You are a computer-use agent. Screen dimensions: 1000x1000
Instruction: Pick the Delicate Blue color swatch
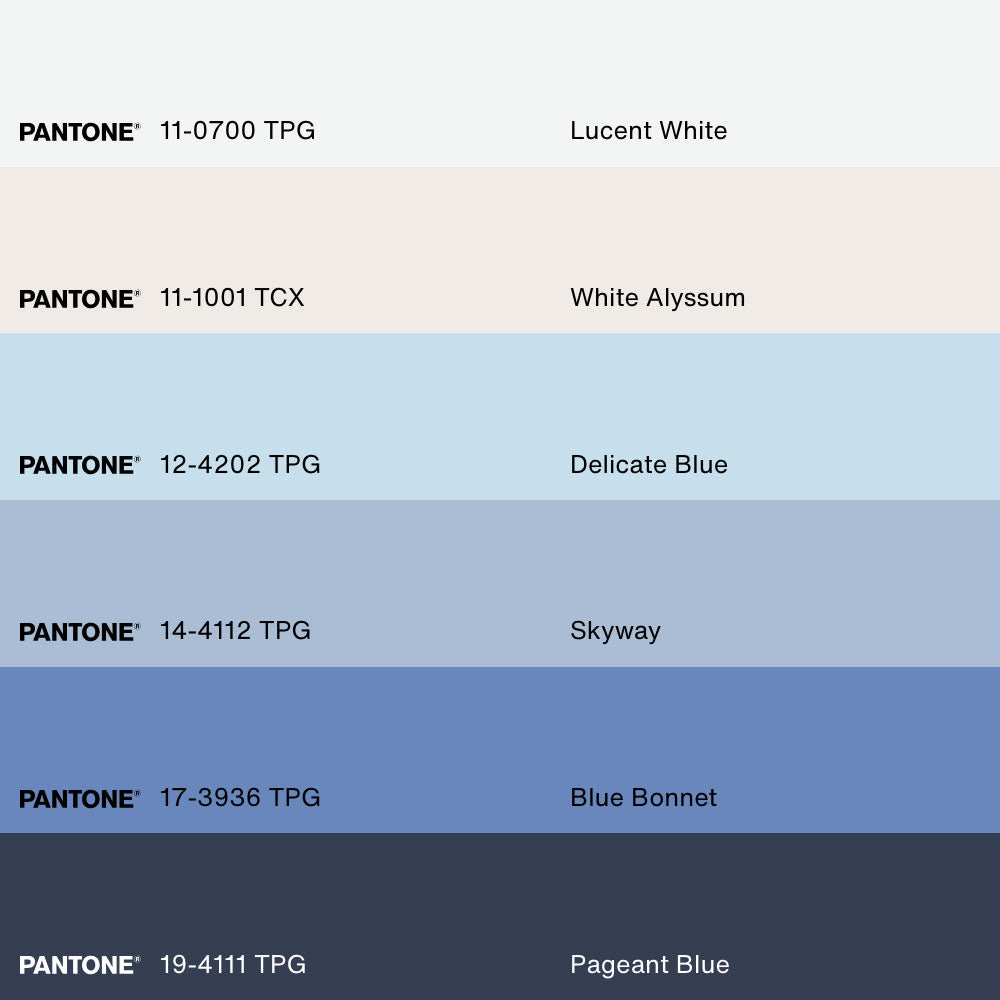500,392
